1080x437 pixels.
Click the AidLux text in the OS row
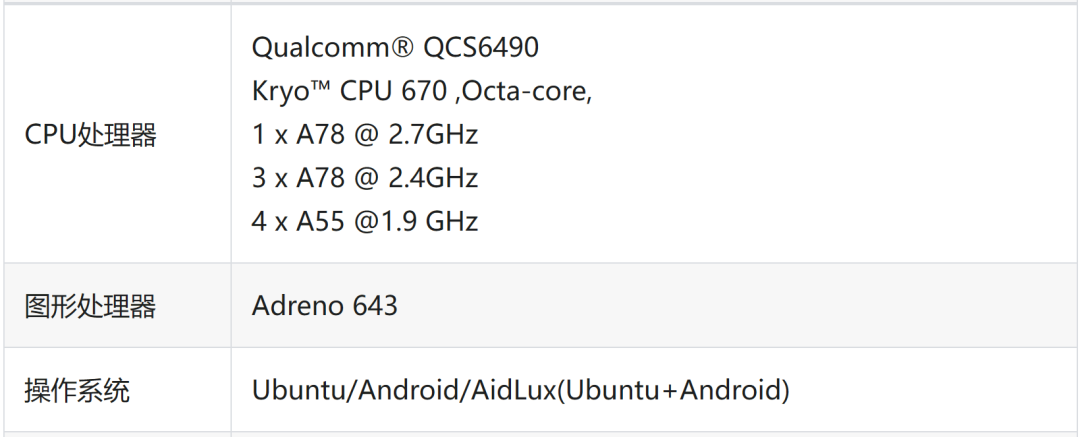tap(512, 391)
